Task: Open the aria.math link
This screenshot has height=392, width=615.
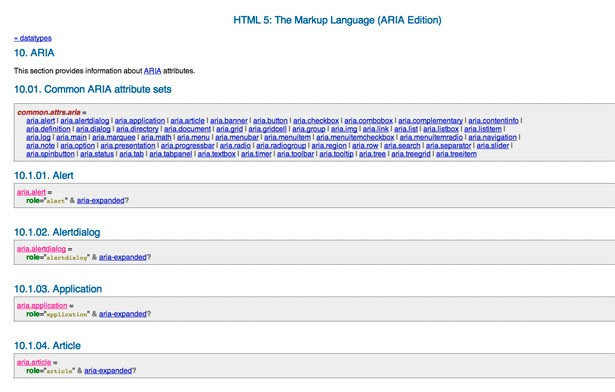Action: coord(156,137)
